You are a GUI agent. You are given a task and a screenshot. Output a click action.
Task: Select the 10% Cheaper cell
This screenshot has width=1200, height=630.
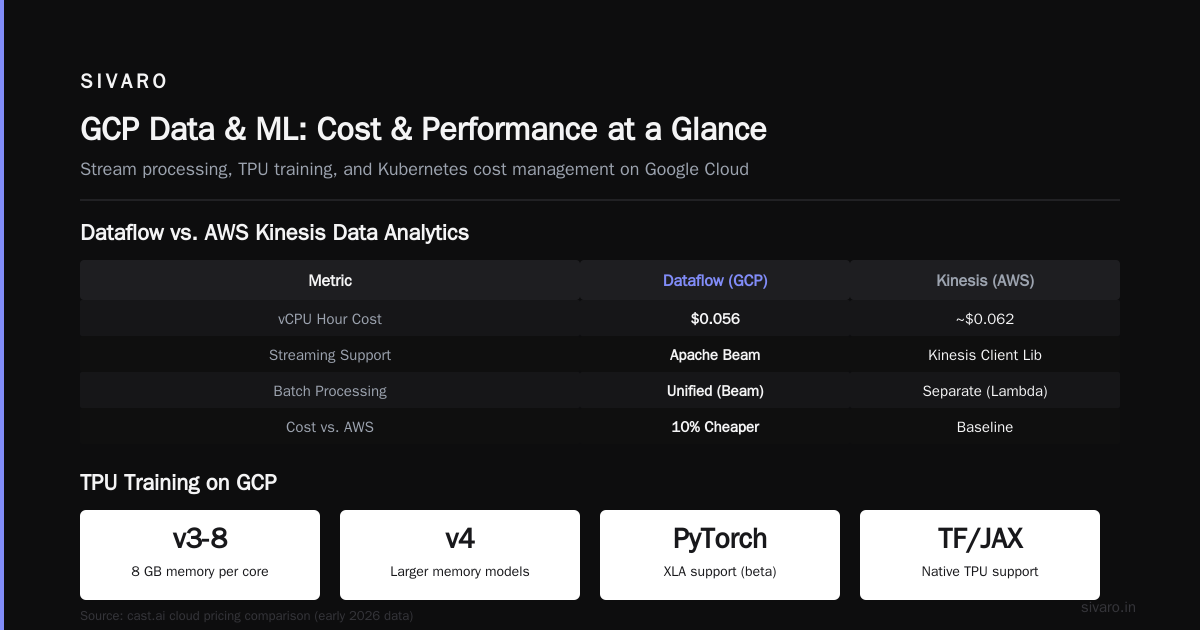[715, 427]
